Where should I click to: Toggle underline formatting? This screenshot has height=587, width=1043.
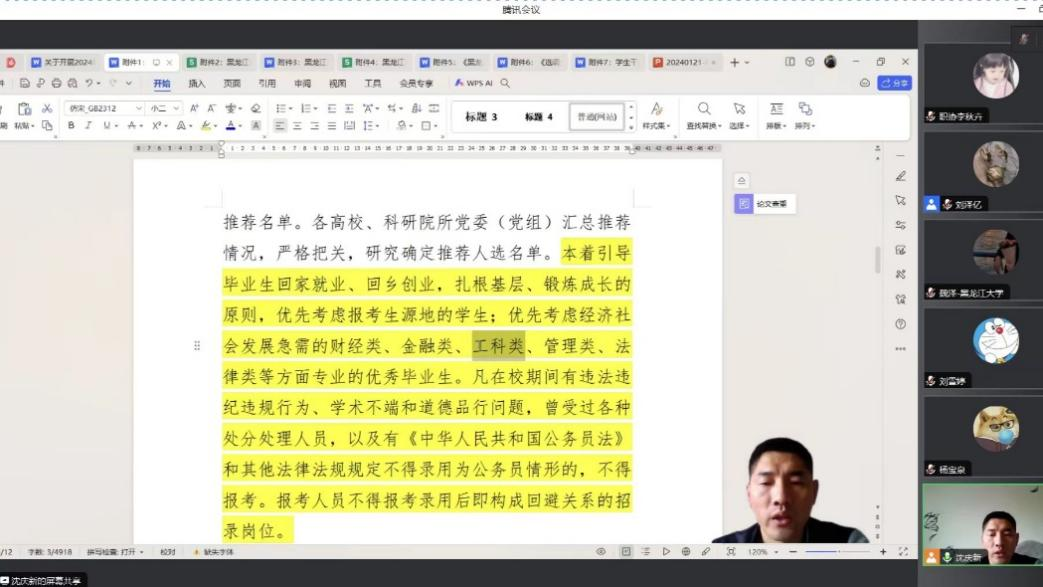pyautogui.click(x=107, y=126)
